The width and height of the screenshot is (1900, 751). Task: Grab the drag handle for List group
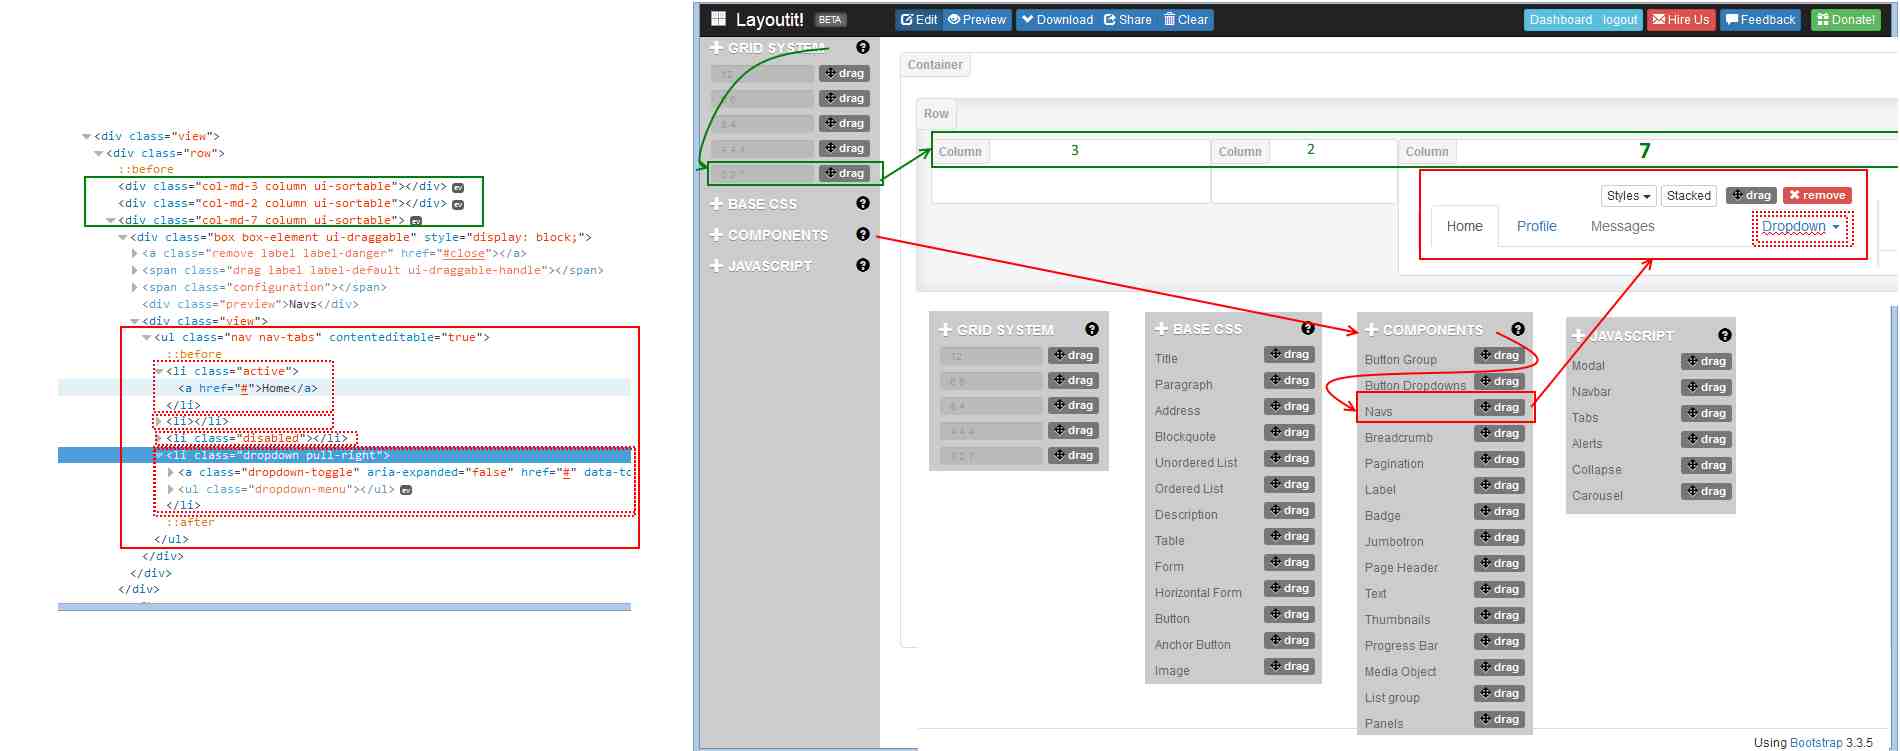click(1499, 693)
